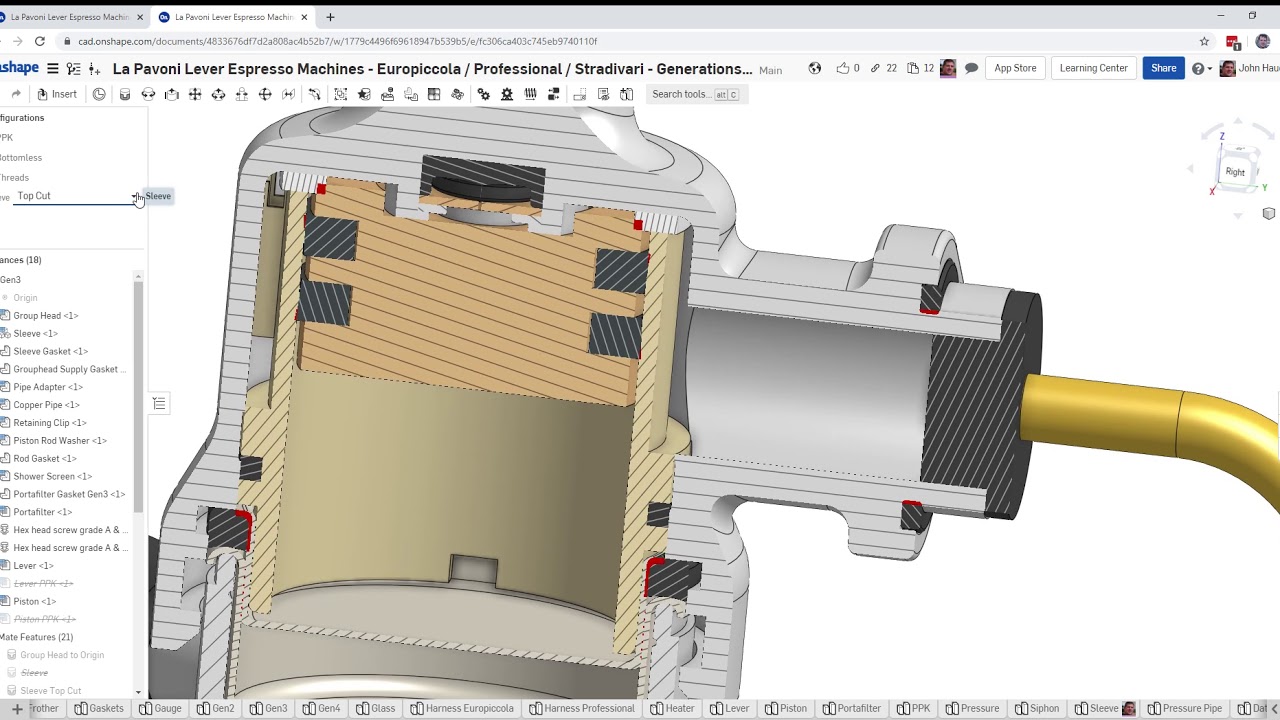Open the help question-mark dropdown

pos(1201,69)
